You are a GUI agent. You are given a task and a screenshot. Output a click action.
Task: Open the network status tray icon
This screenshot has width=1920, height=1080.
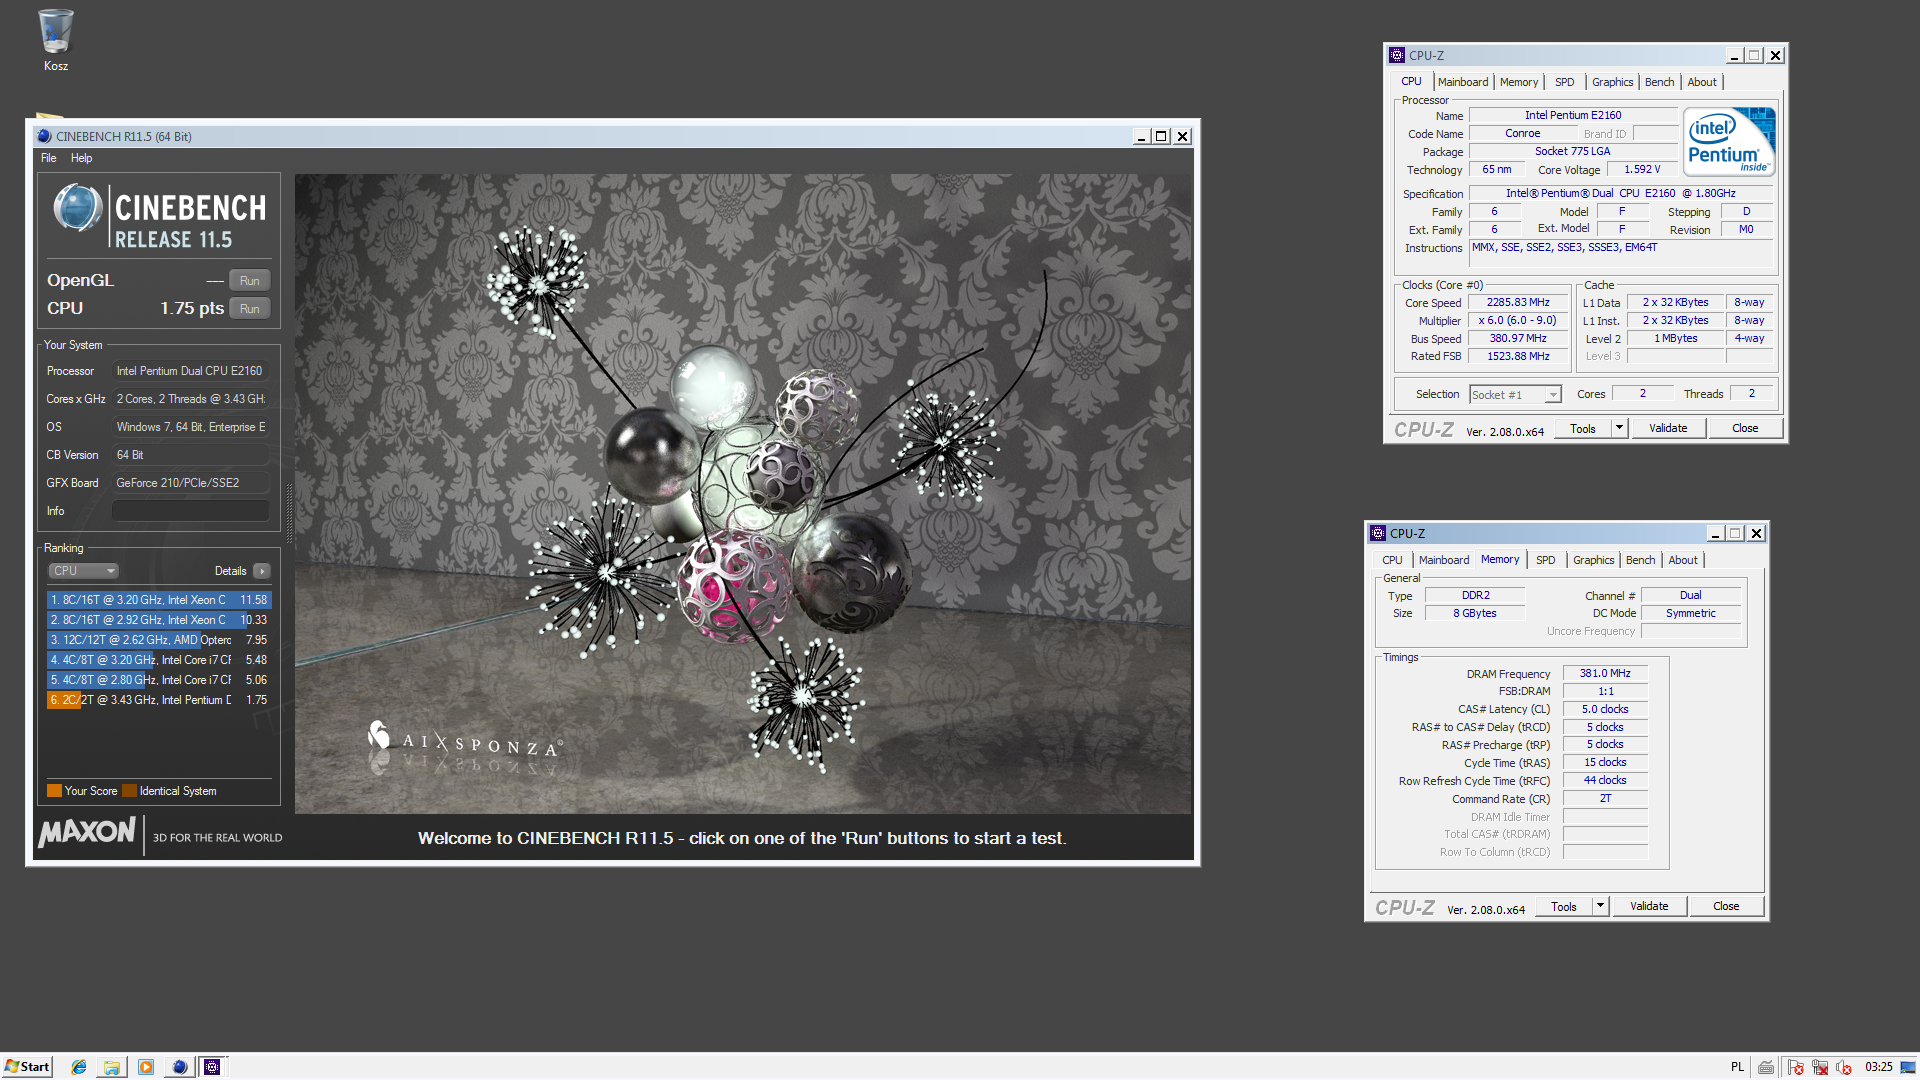click(x=1820, y=1067)
